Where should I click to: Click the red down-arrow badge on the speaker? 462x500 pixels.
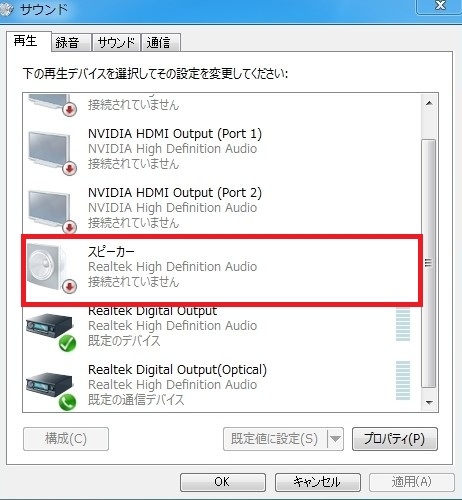click(70, 286)
